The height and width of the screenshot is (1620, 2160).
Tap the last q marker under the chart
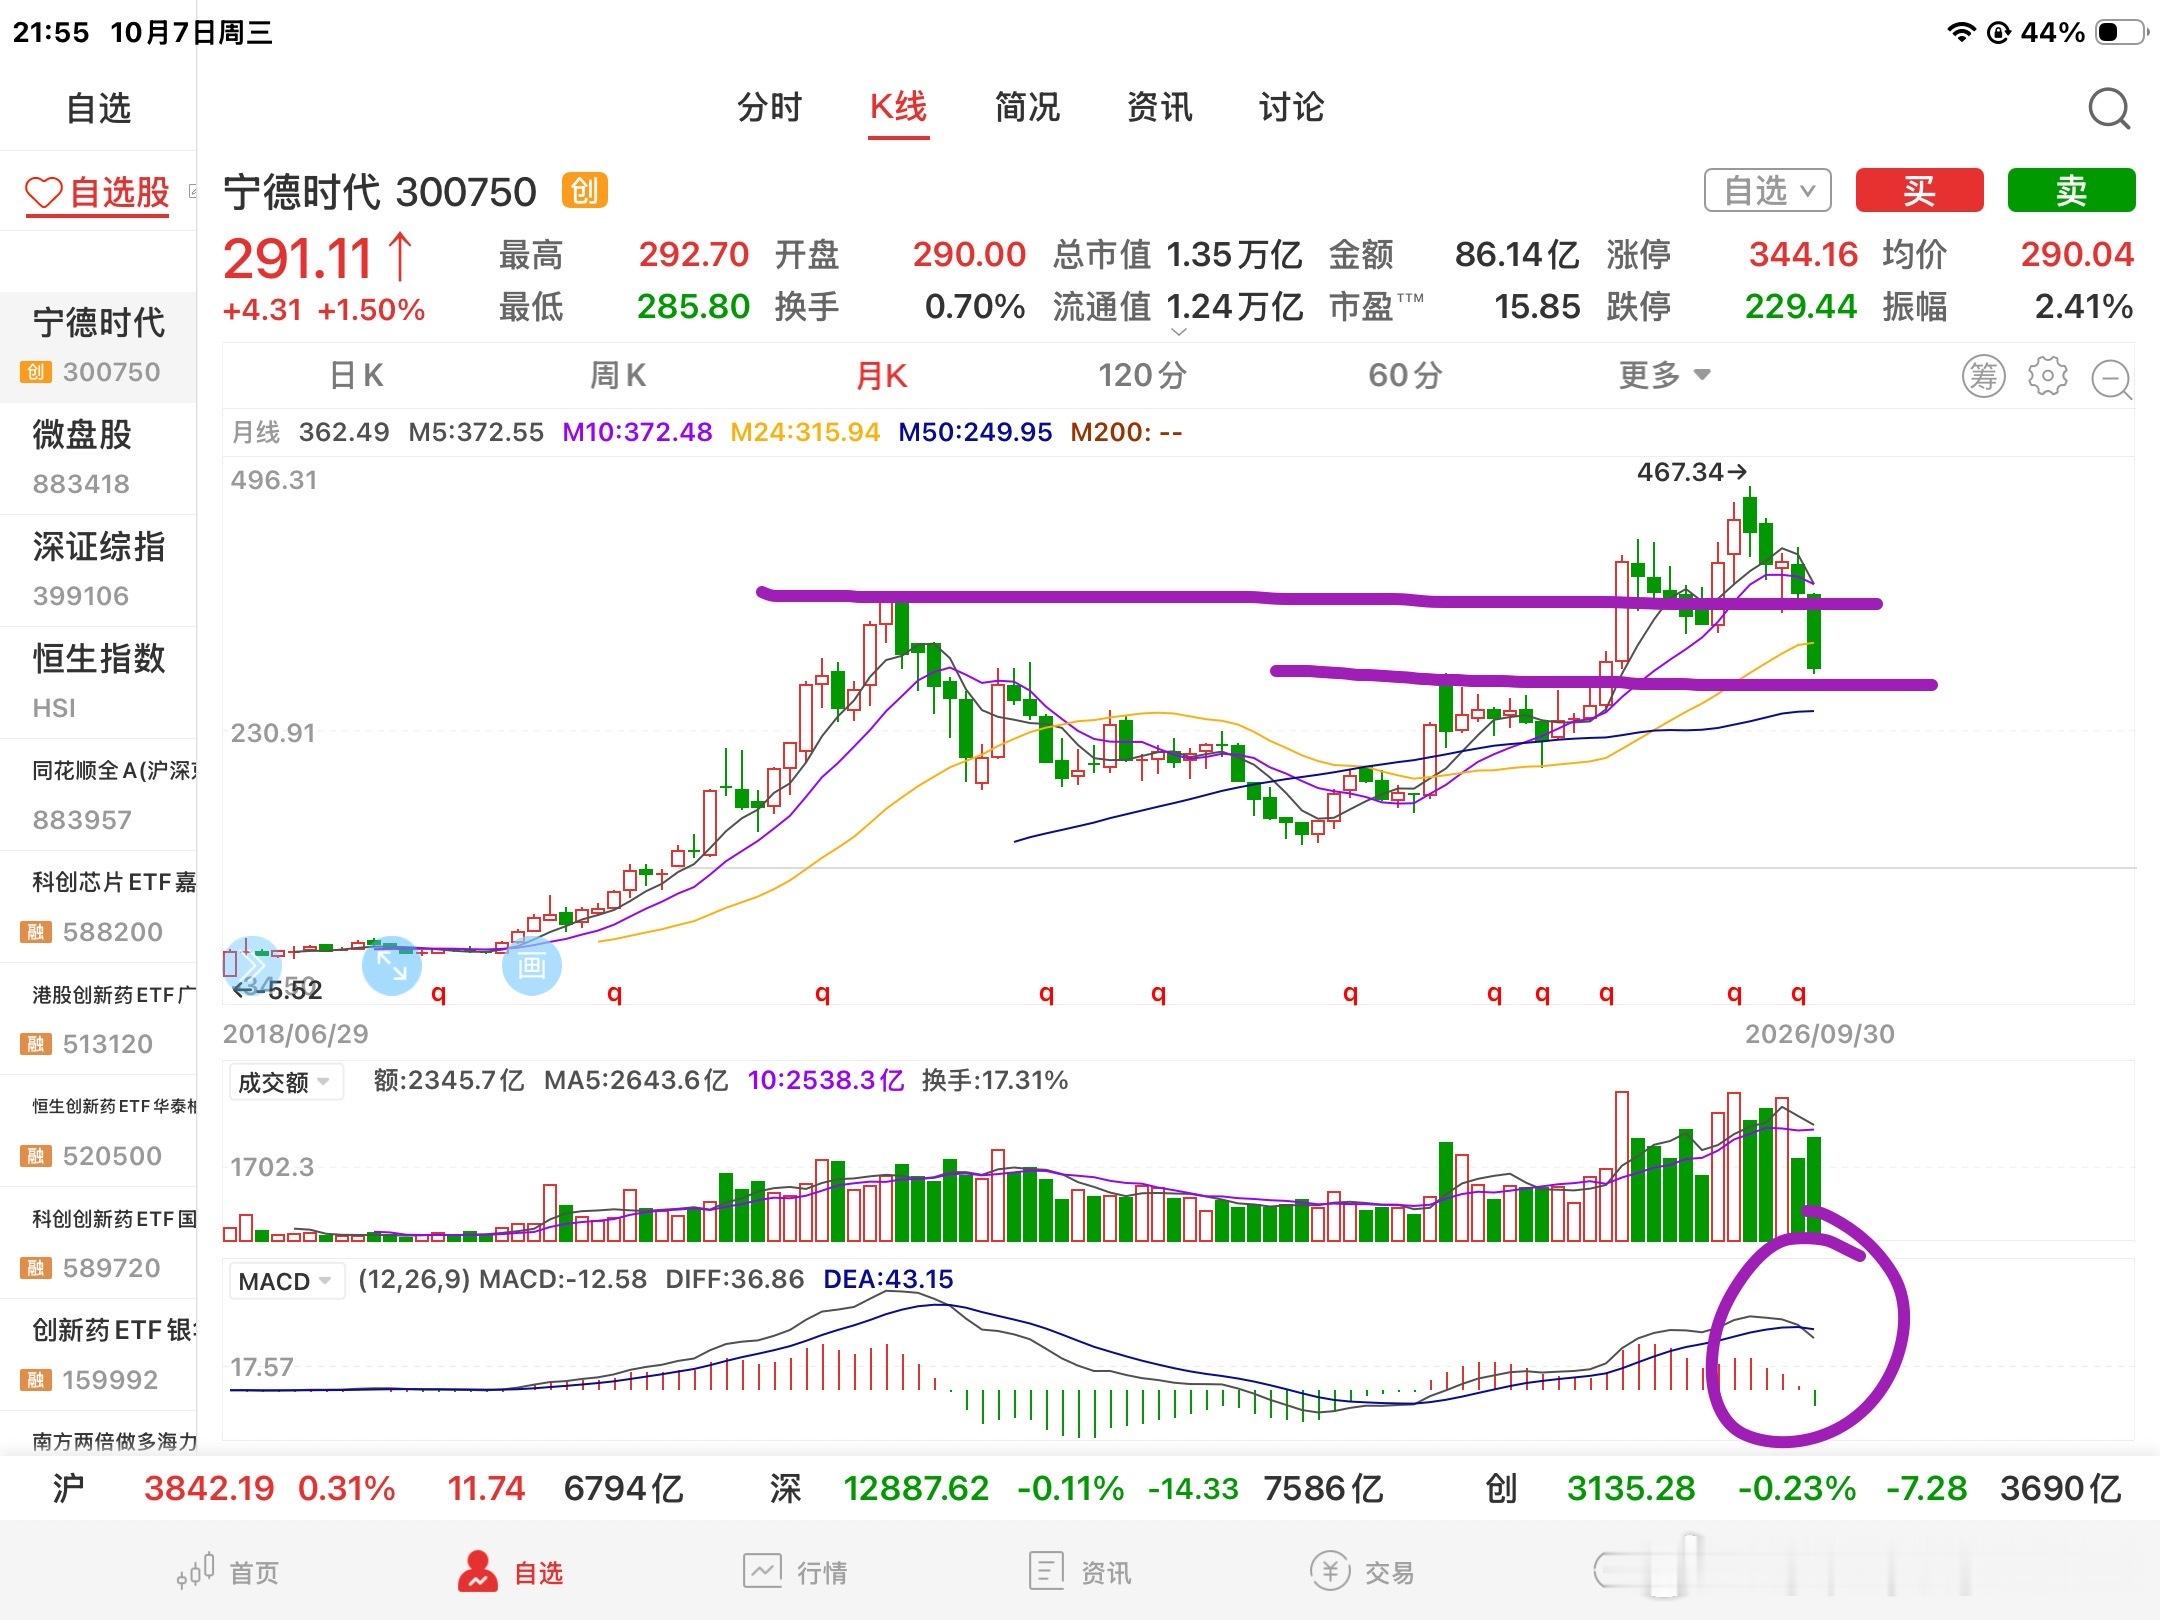tap(1798, 992)
